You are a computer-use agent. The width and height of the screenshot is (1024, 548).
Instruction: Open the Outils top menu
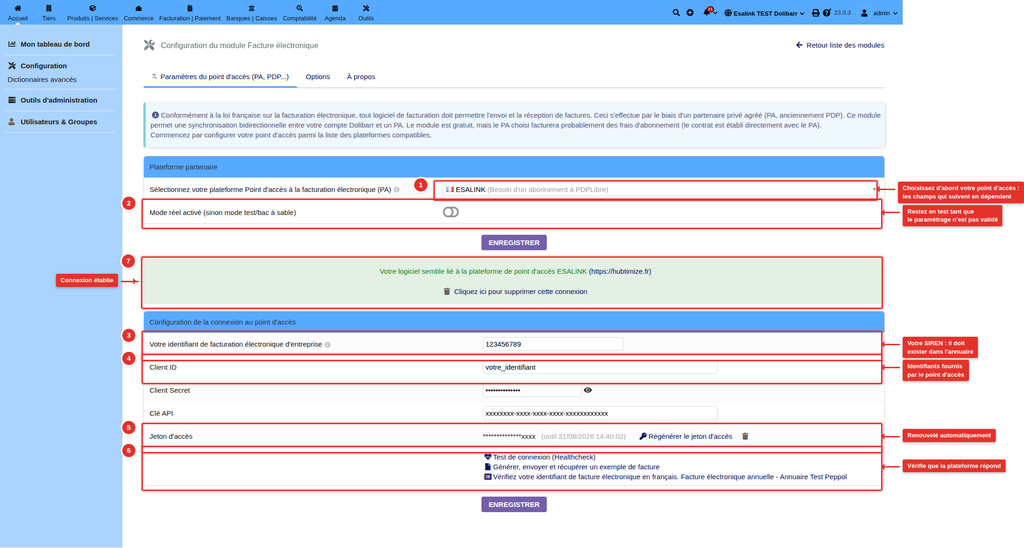tap(366, 12)
